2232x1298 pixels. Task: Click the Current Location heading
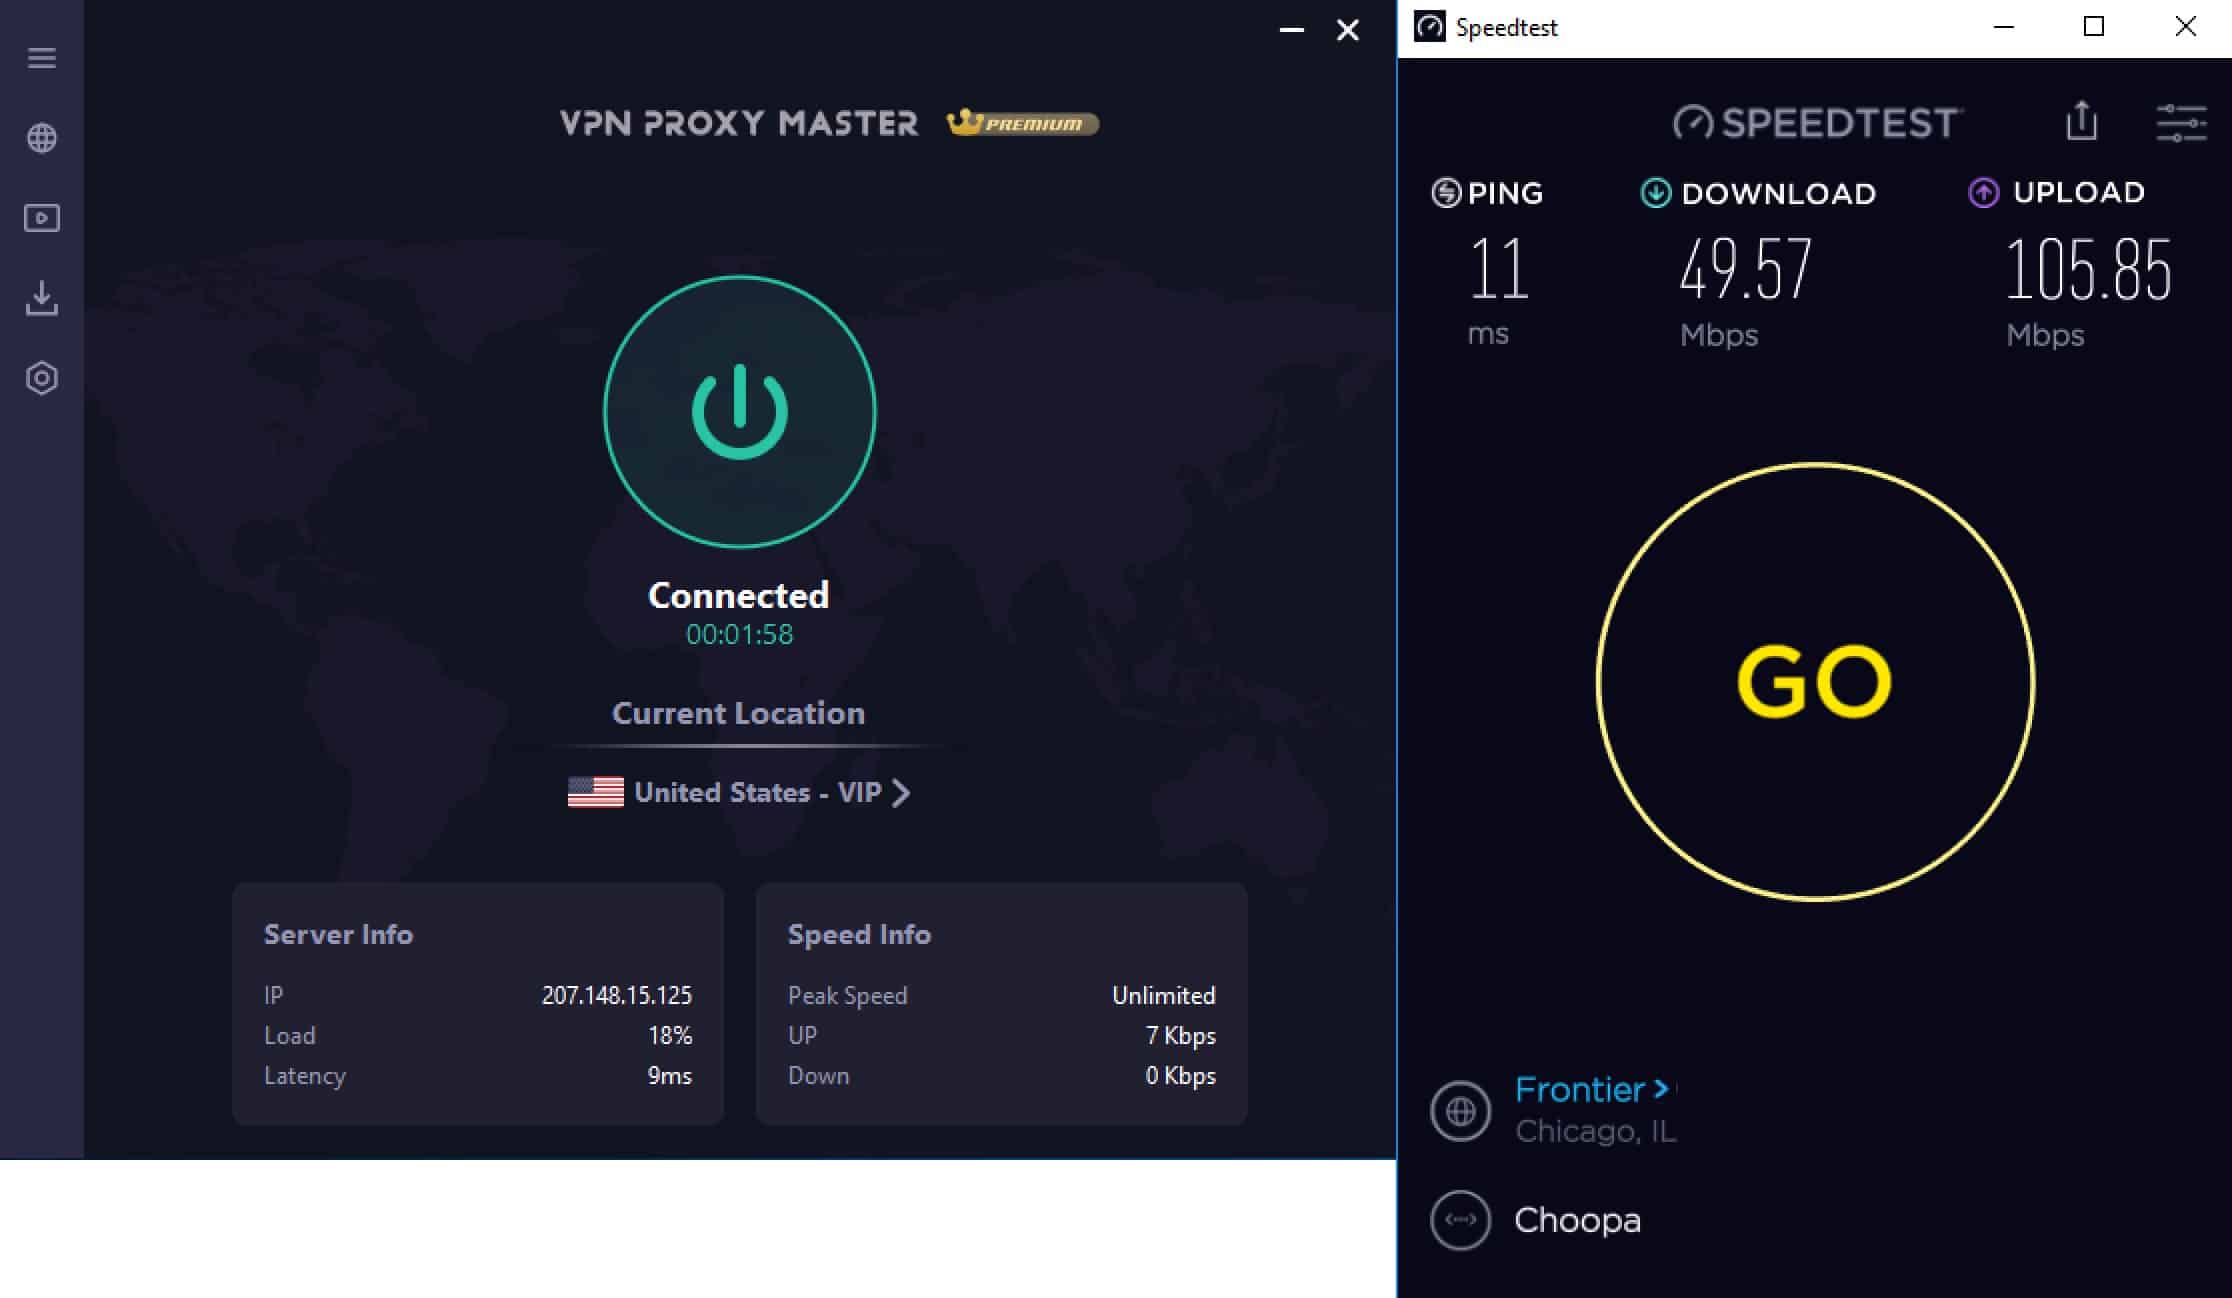tap(738, 713)
